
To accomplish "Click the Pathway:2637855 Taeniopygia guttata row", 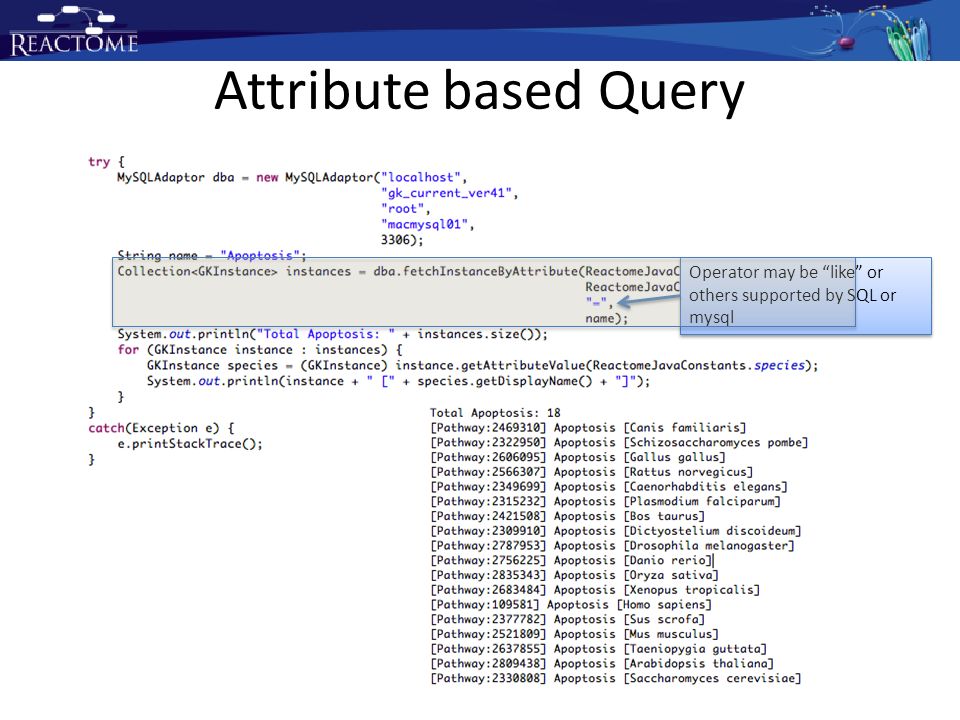I will 599,649.
